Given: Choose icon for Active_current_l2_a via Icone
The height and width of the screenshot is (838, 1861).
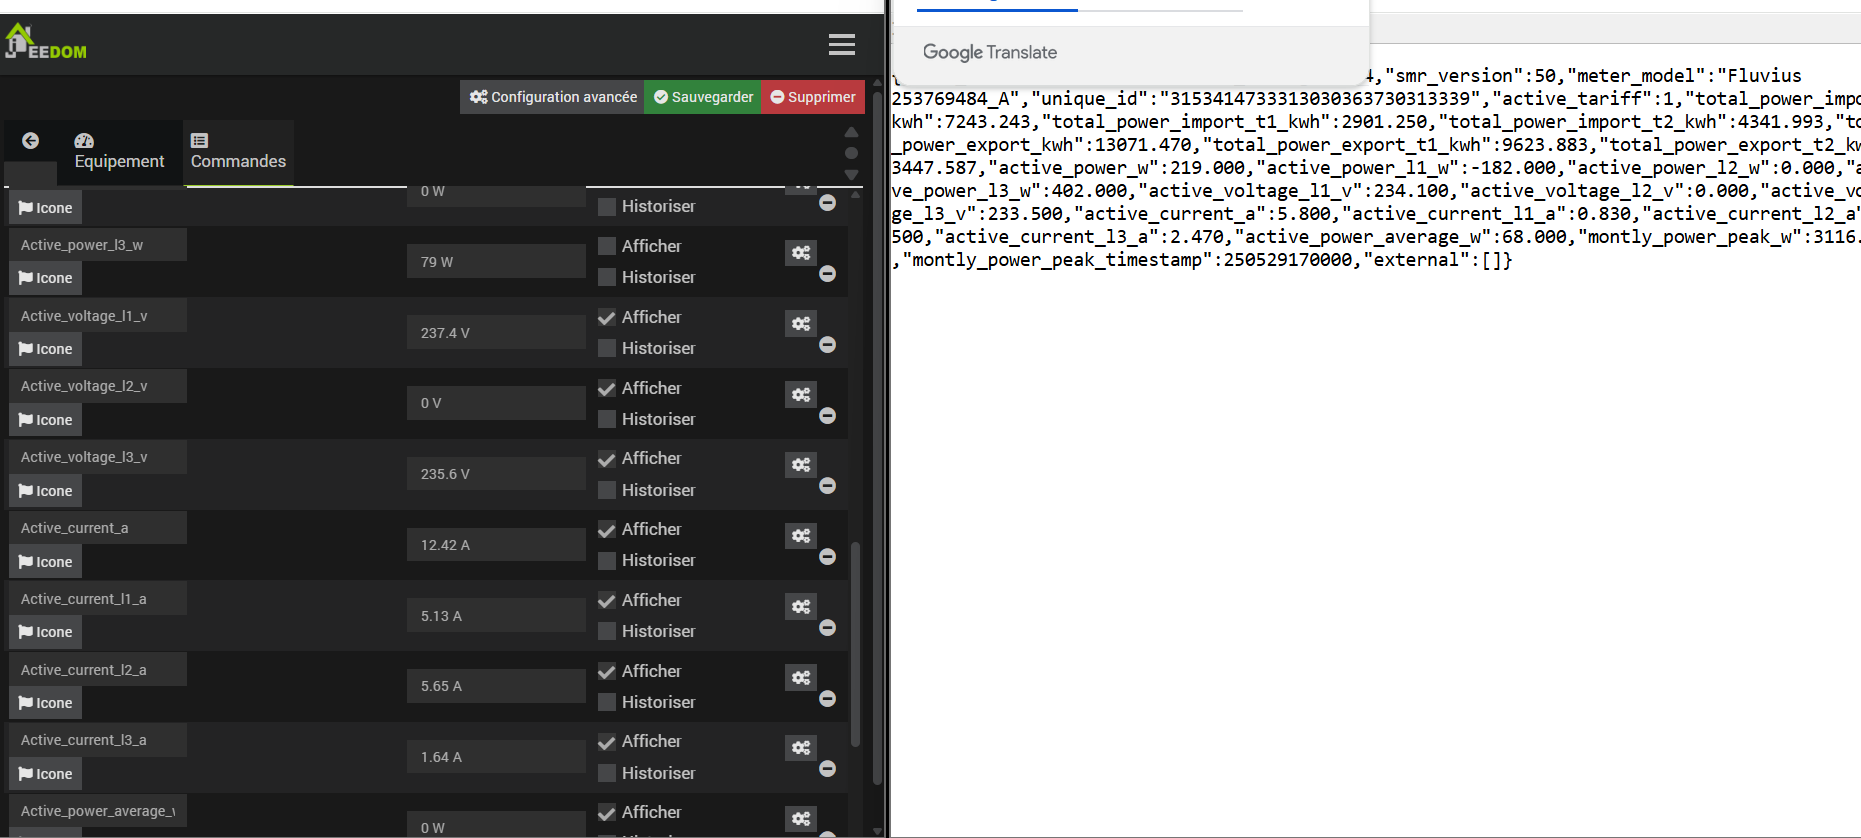Looking at the screenshot, I should [46, 703].
